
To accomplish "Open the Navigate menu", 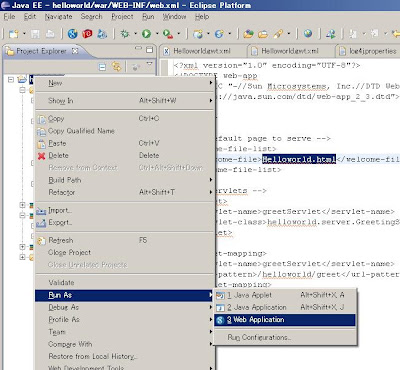I will pos(58,17).
